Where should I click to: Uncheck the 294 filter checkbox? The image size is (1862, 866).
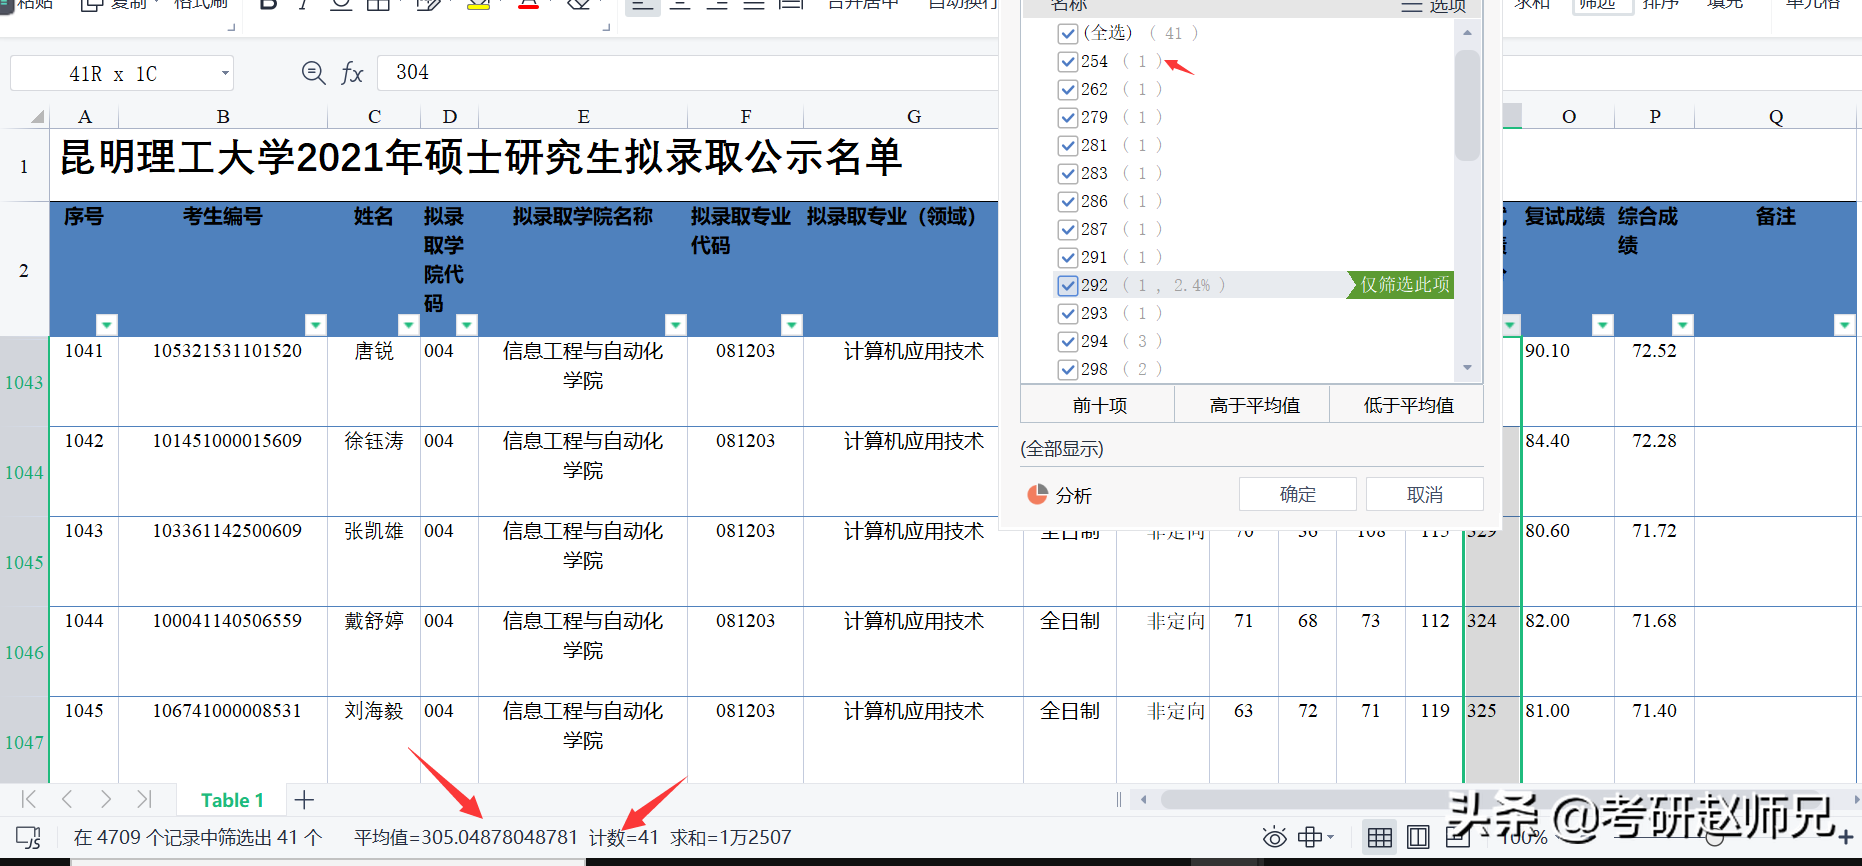[1068, 341]
